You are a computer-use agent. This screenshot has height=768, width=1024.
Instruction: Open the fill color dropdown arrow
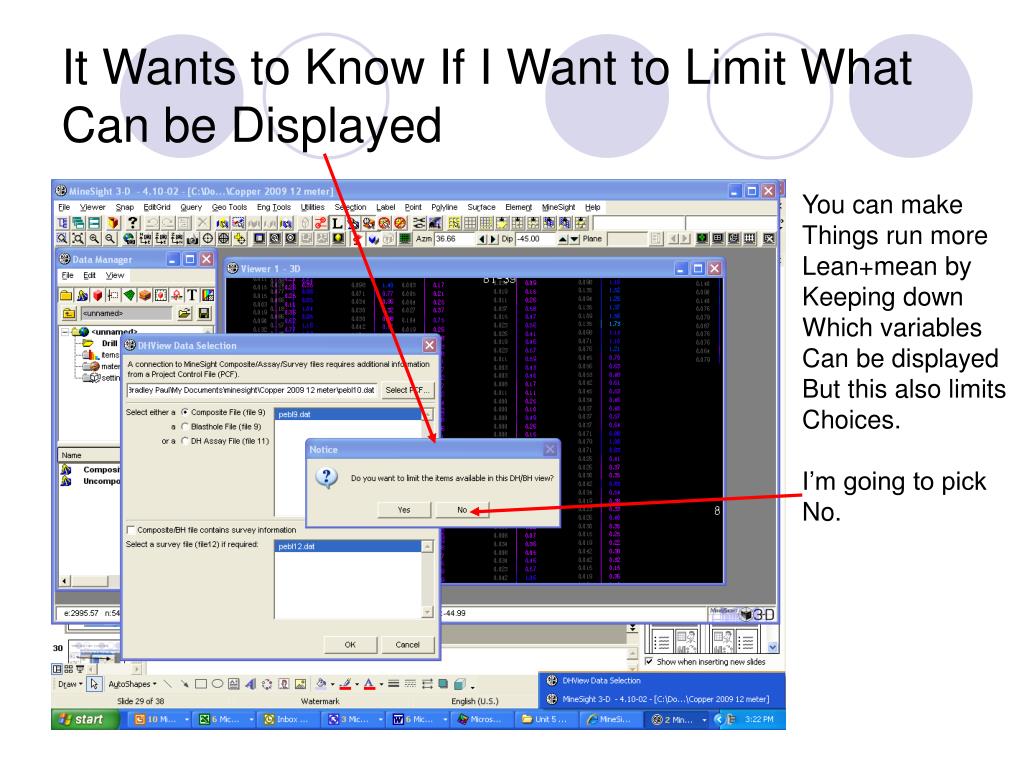(x=332, y=684)
